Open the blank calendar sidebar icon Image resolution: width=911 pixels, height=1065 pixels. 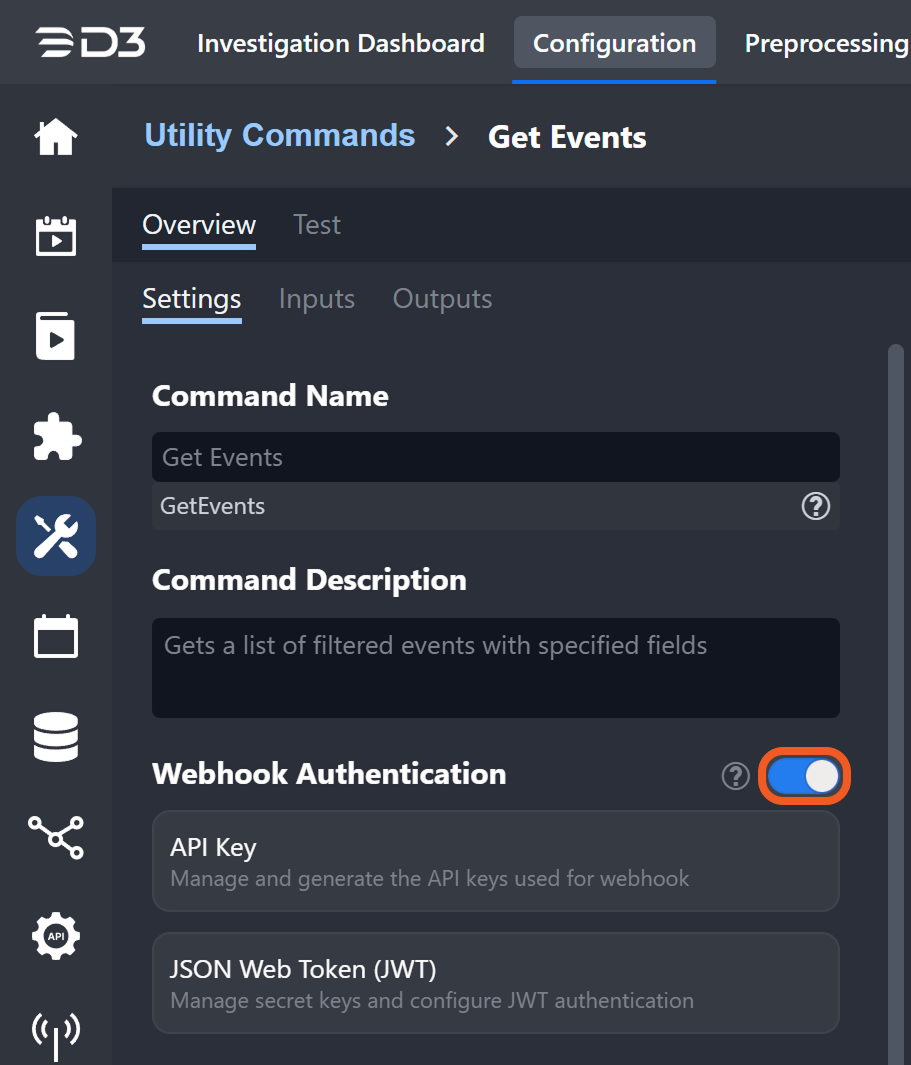[x=56, y=636]
